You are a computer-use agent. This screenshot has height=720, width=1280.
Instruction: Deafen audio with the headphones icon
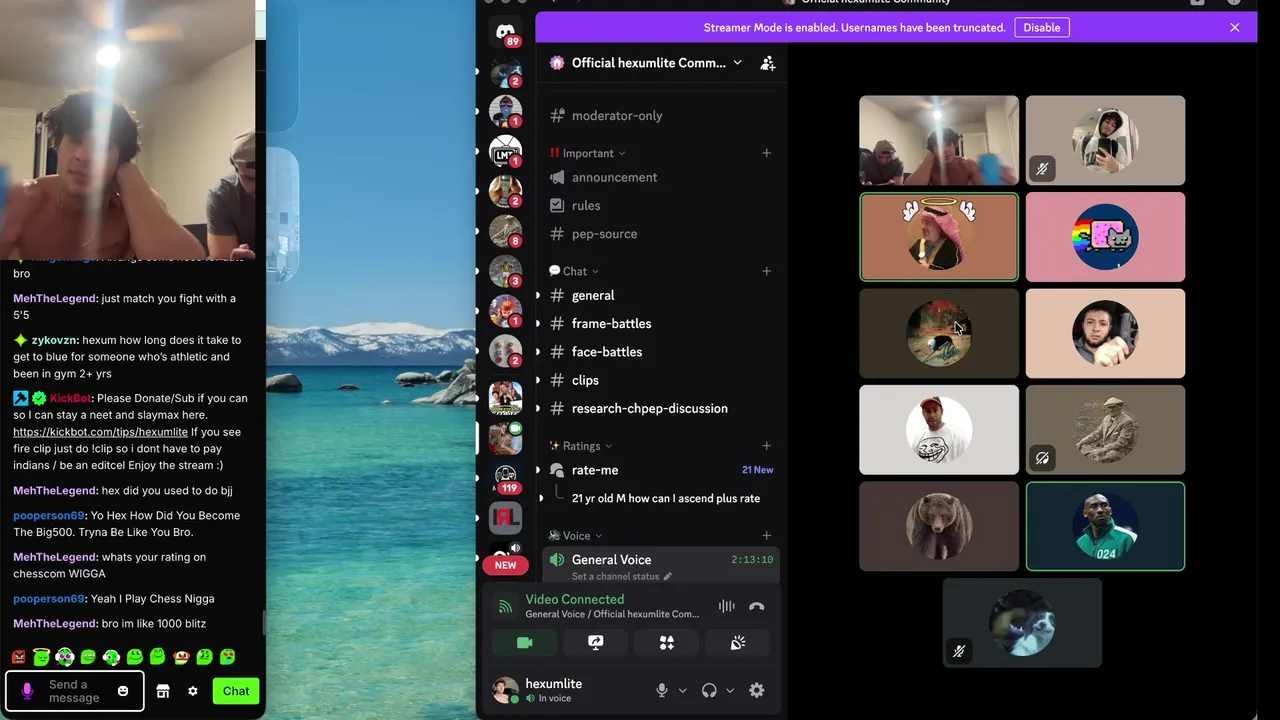709,690
